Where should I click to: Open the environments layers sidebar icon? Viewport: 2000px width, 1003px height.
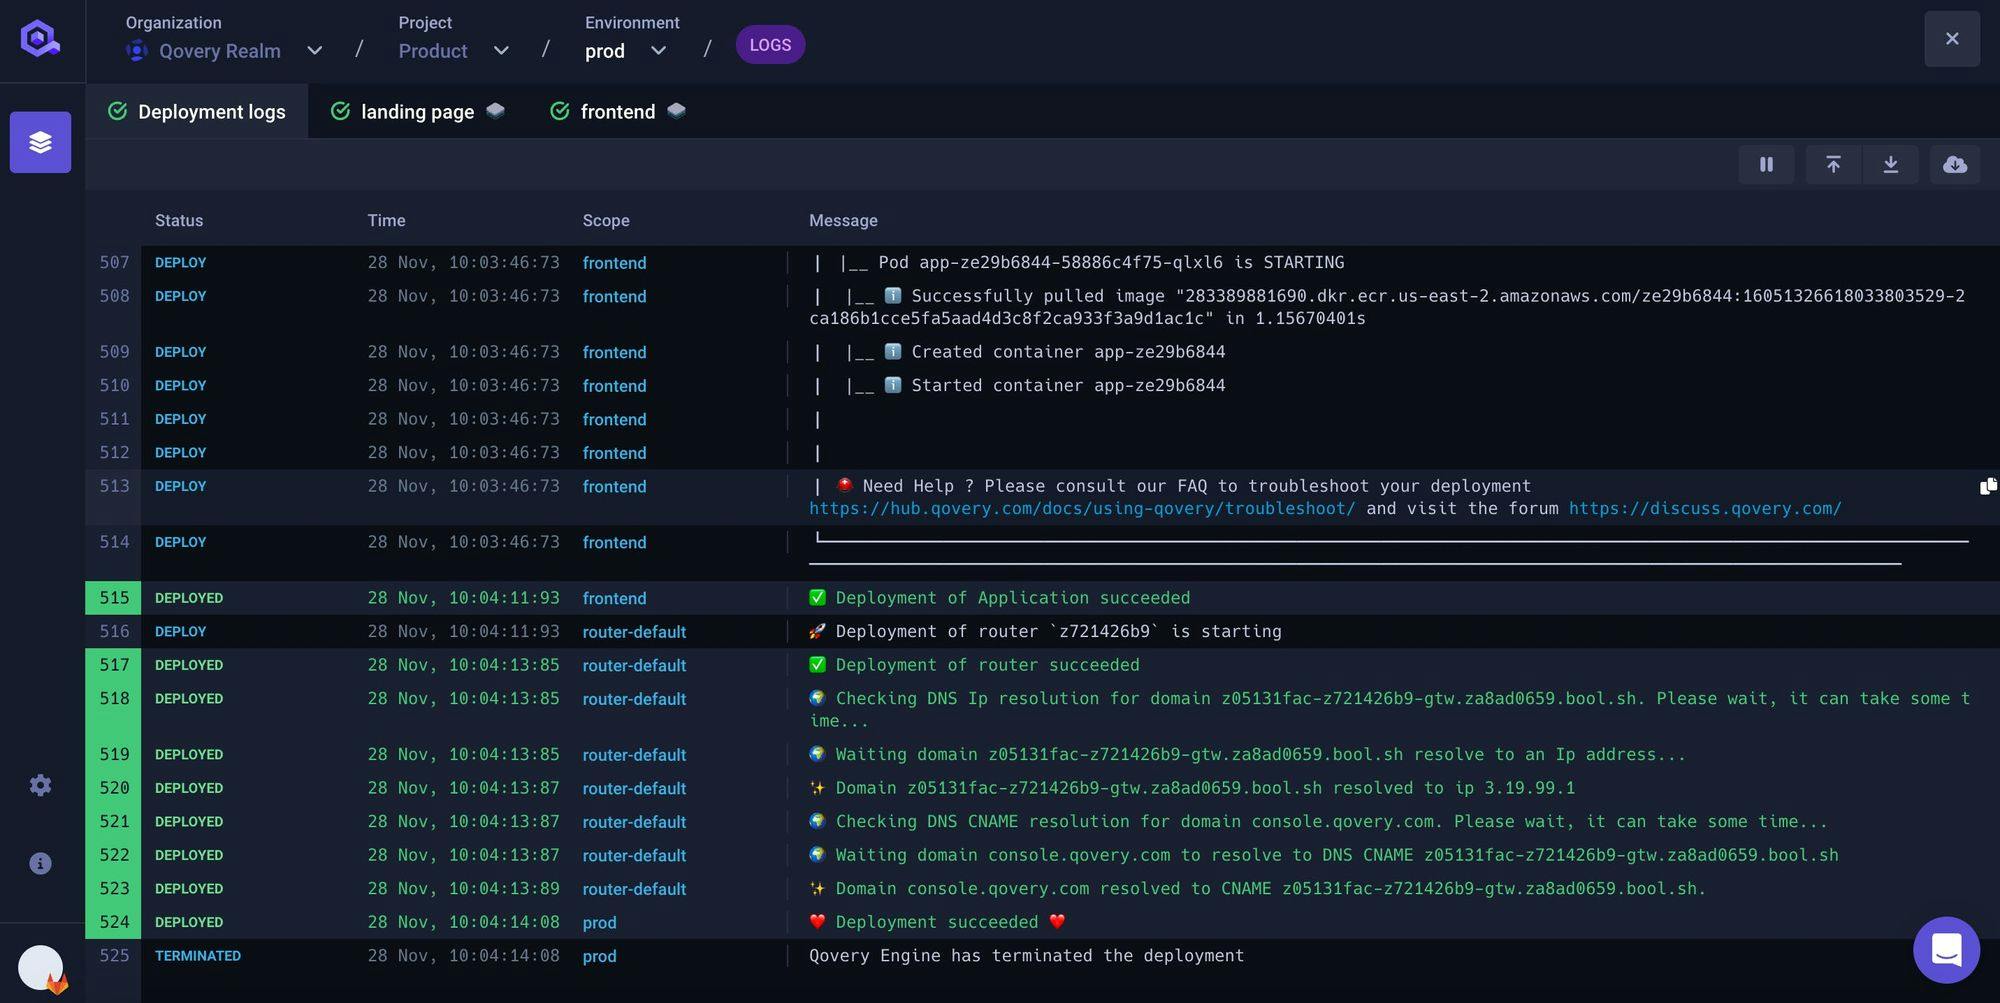[x=40, y=142]
